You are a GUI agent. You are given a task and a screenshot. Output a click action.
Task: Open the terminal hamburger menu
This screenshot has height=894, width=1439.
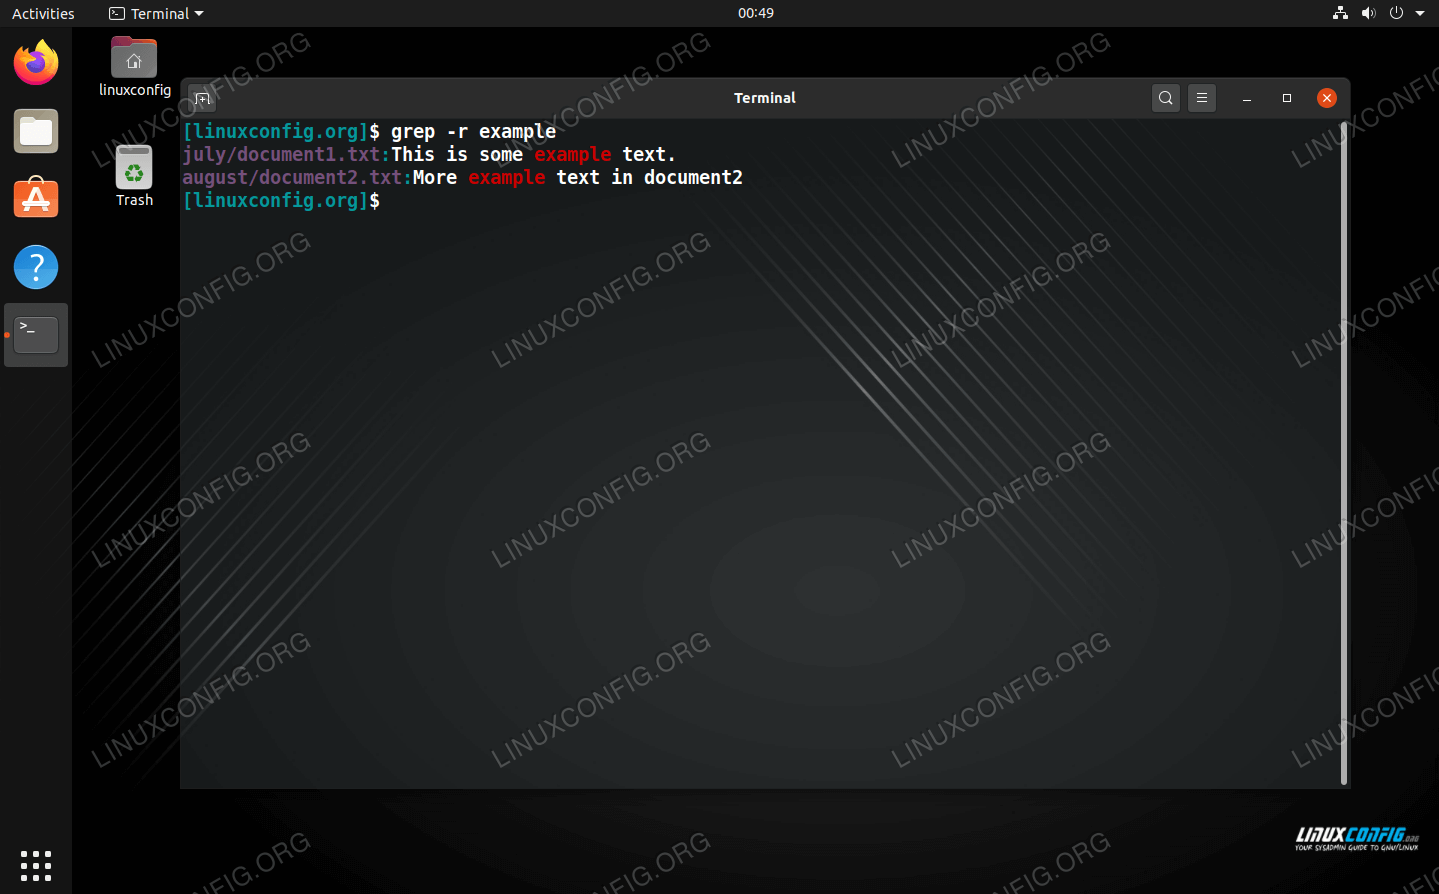point(1202,98)
